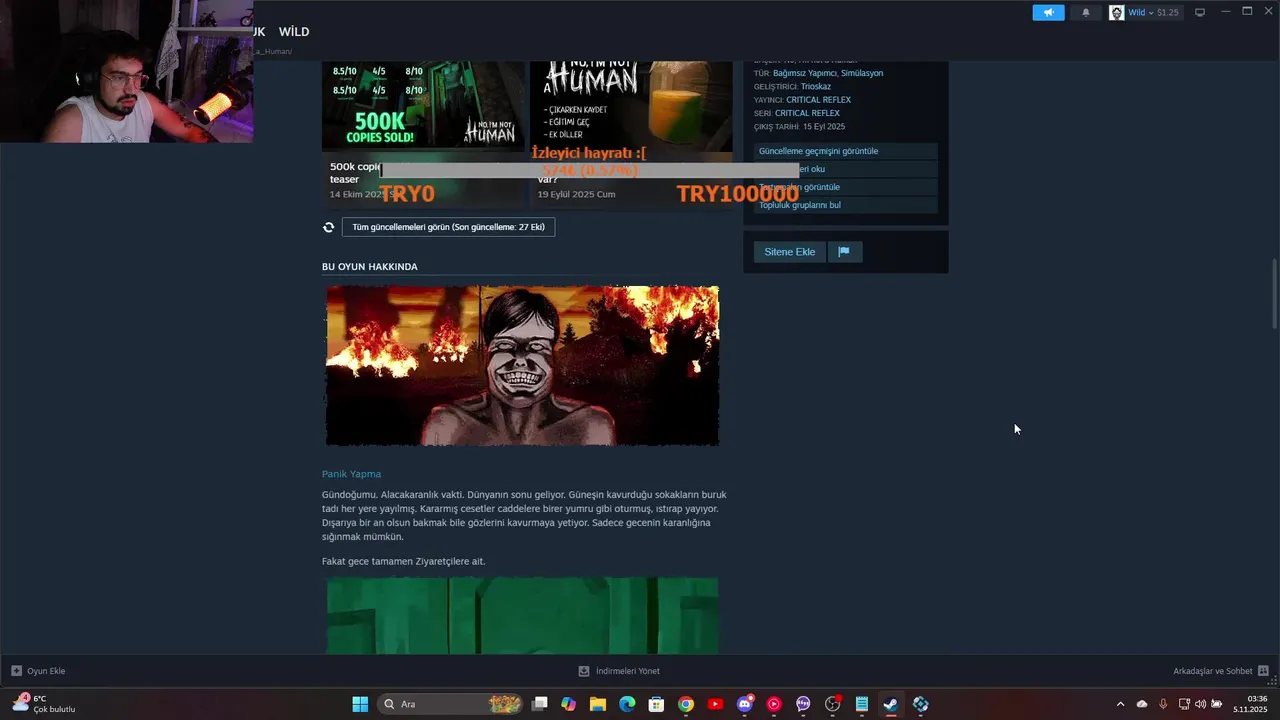Open Notepad app from the taskbar
The height and width of the screenshot is (720, 1280).
coord(862,704)
